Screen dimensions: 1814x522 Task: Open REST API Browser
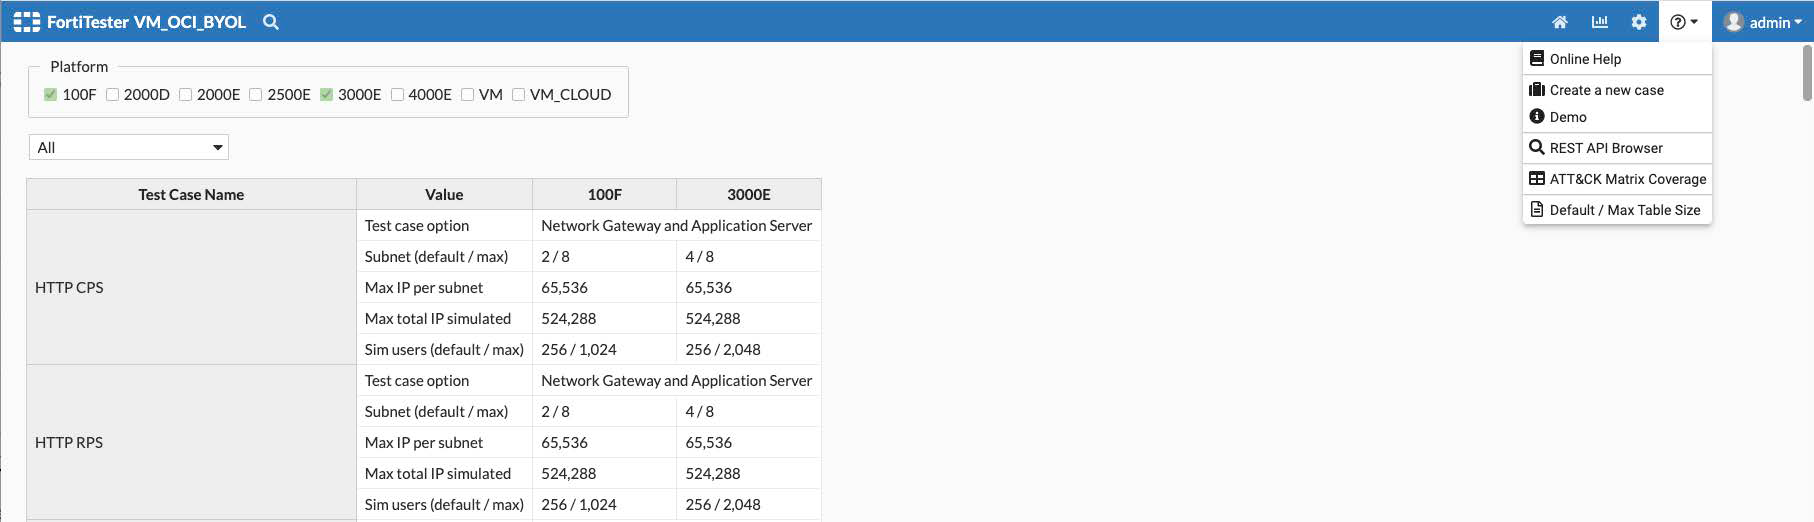[x=1617, y=148]
